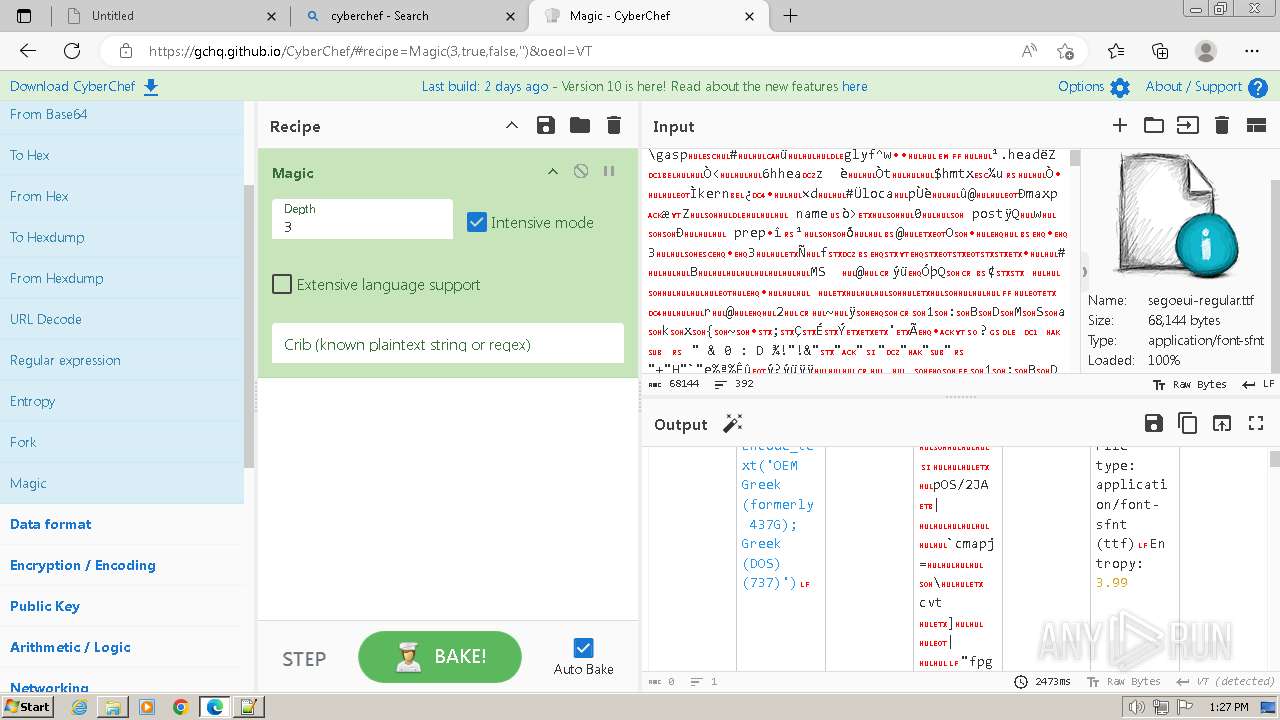The image size is (1280, 720).
Task: Click the STEP button
Action: pyautogui.click(x=304, y=658)
